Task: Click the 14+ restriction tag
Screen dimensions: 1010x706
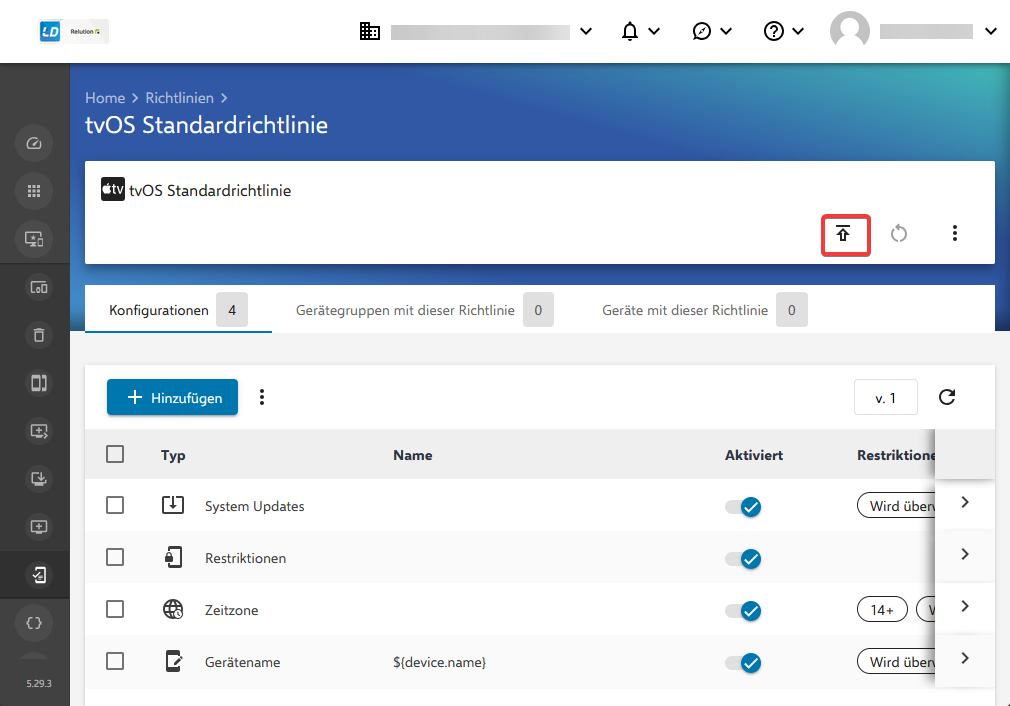Action: tap(882, 609)
